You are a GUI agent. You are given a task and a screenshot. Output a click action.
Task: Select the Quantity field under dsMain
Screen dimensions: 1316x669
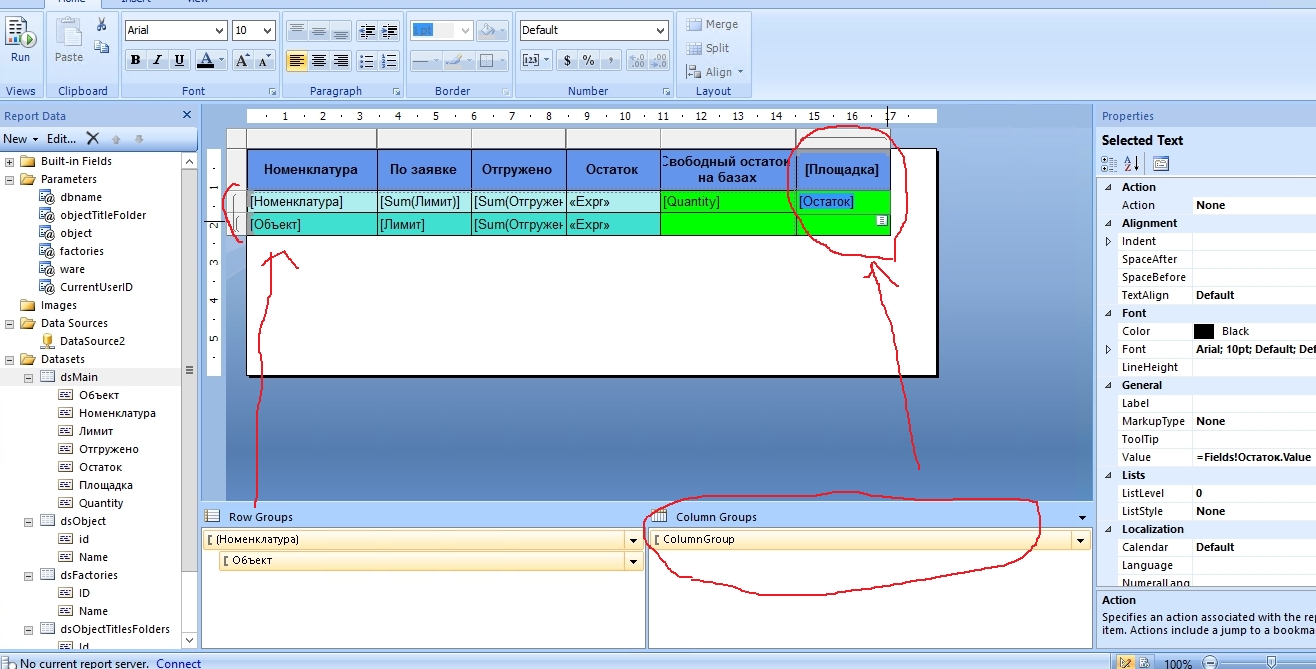(101, 503)
